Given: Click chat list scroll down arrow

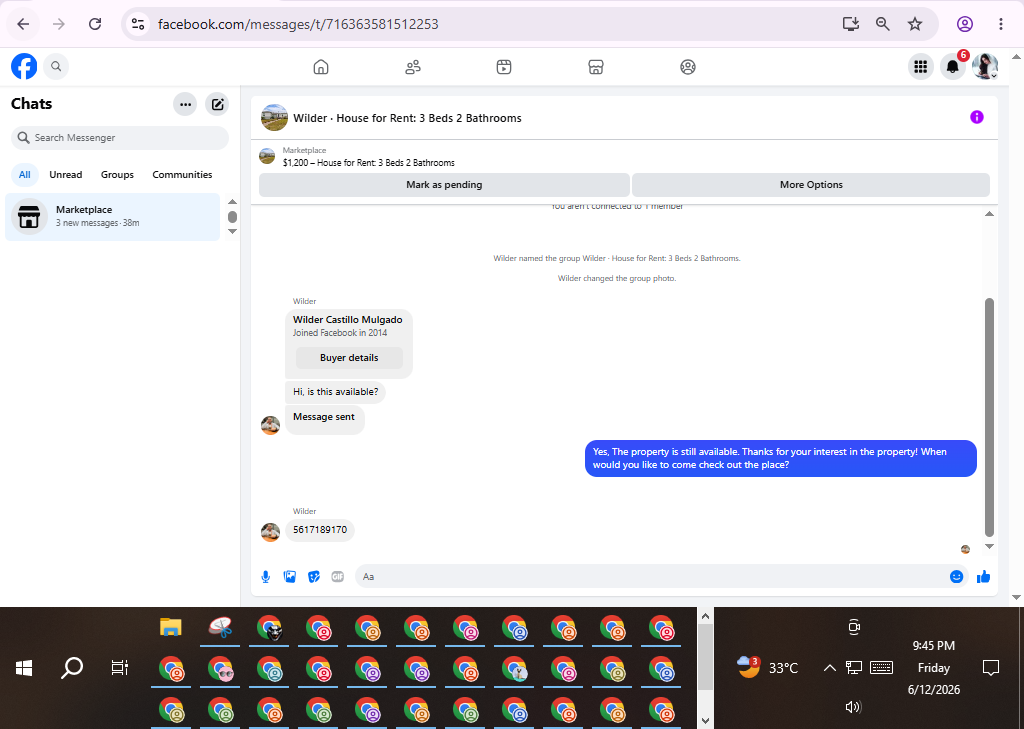Looking at the screenshot, I should tap(232, 231).
